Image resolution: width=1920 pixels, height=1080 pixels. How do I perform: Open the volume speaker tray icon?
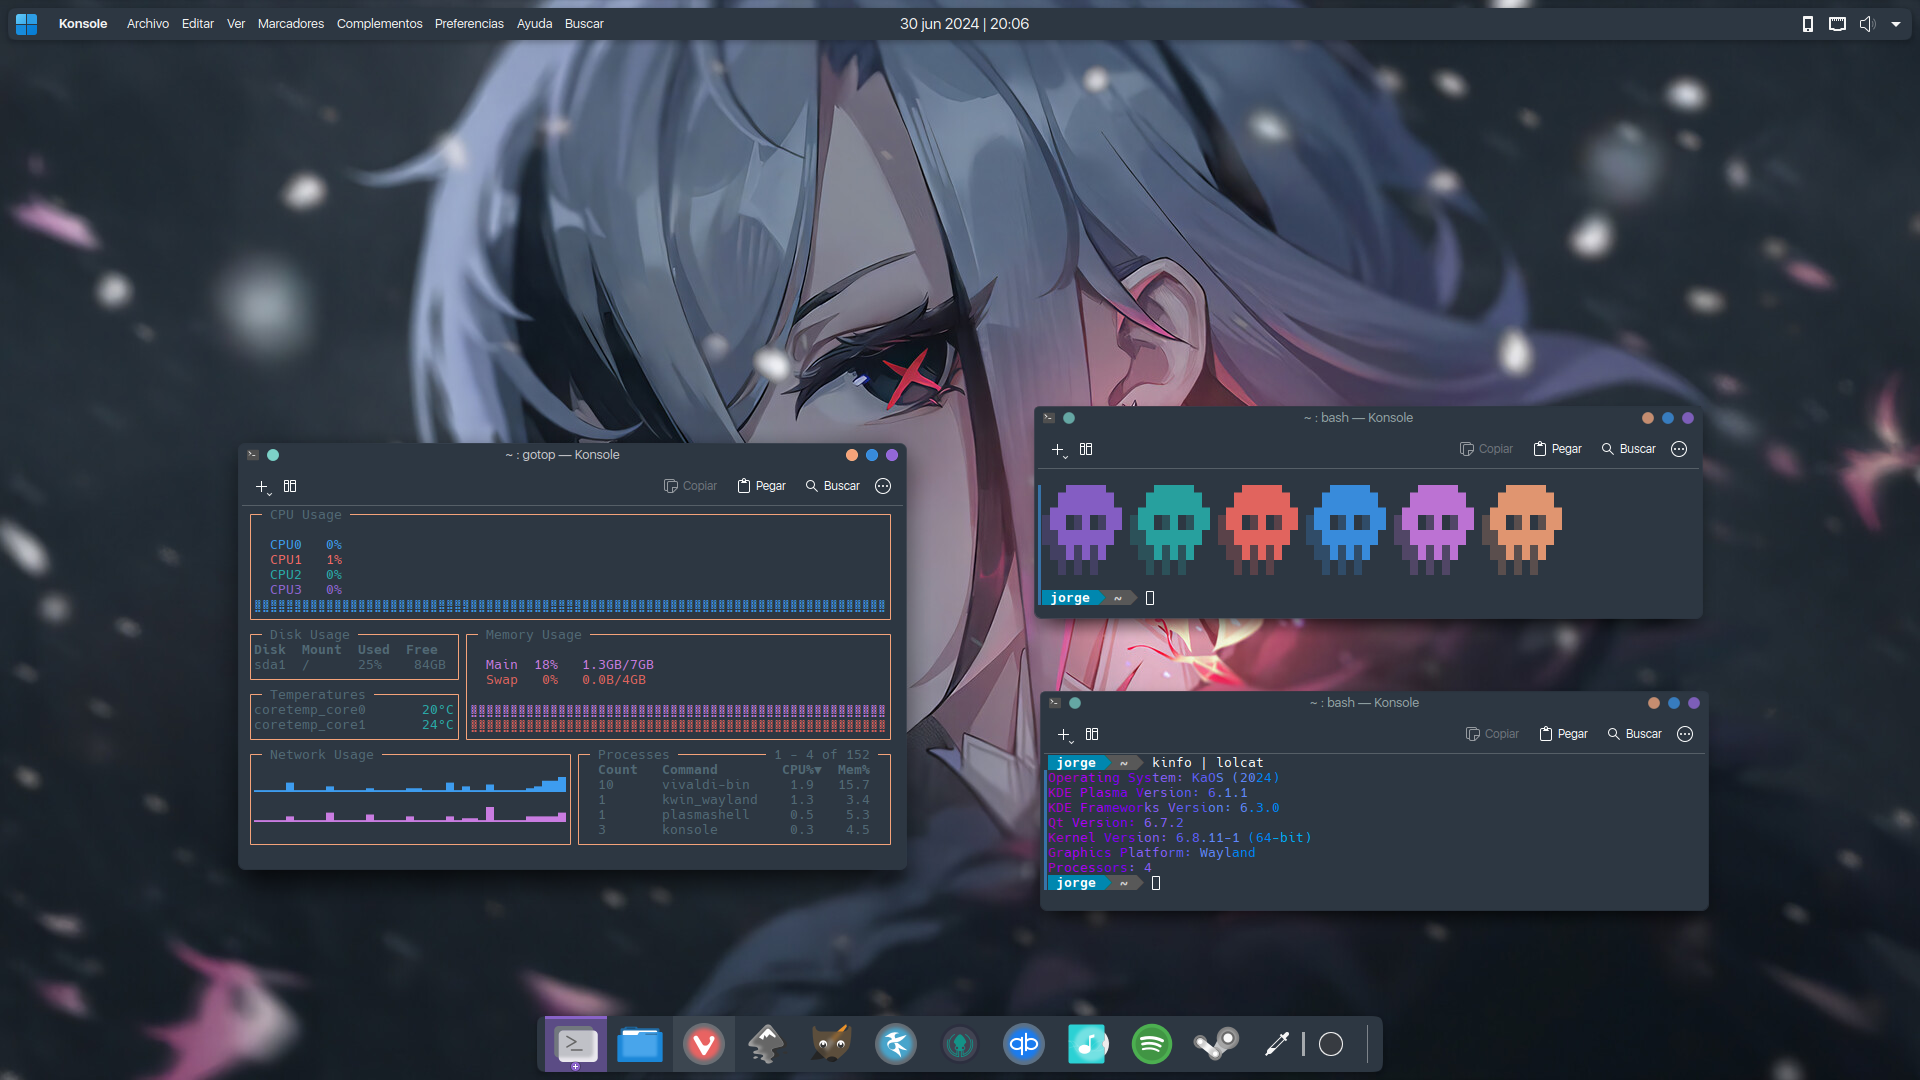1867,24
